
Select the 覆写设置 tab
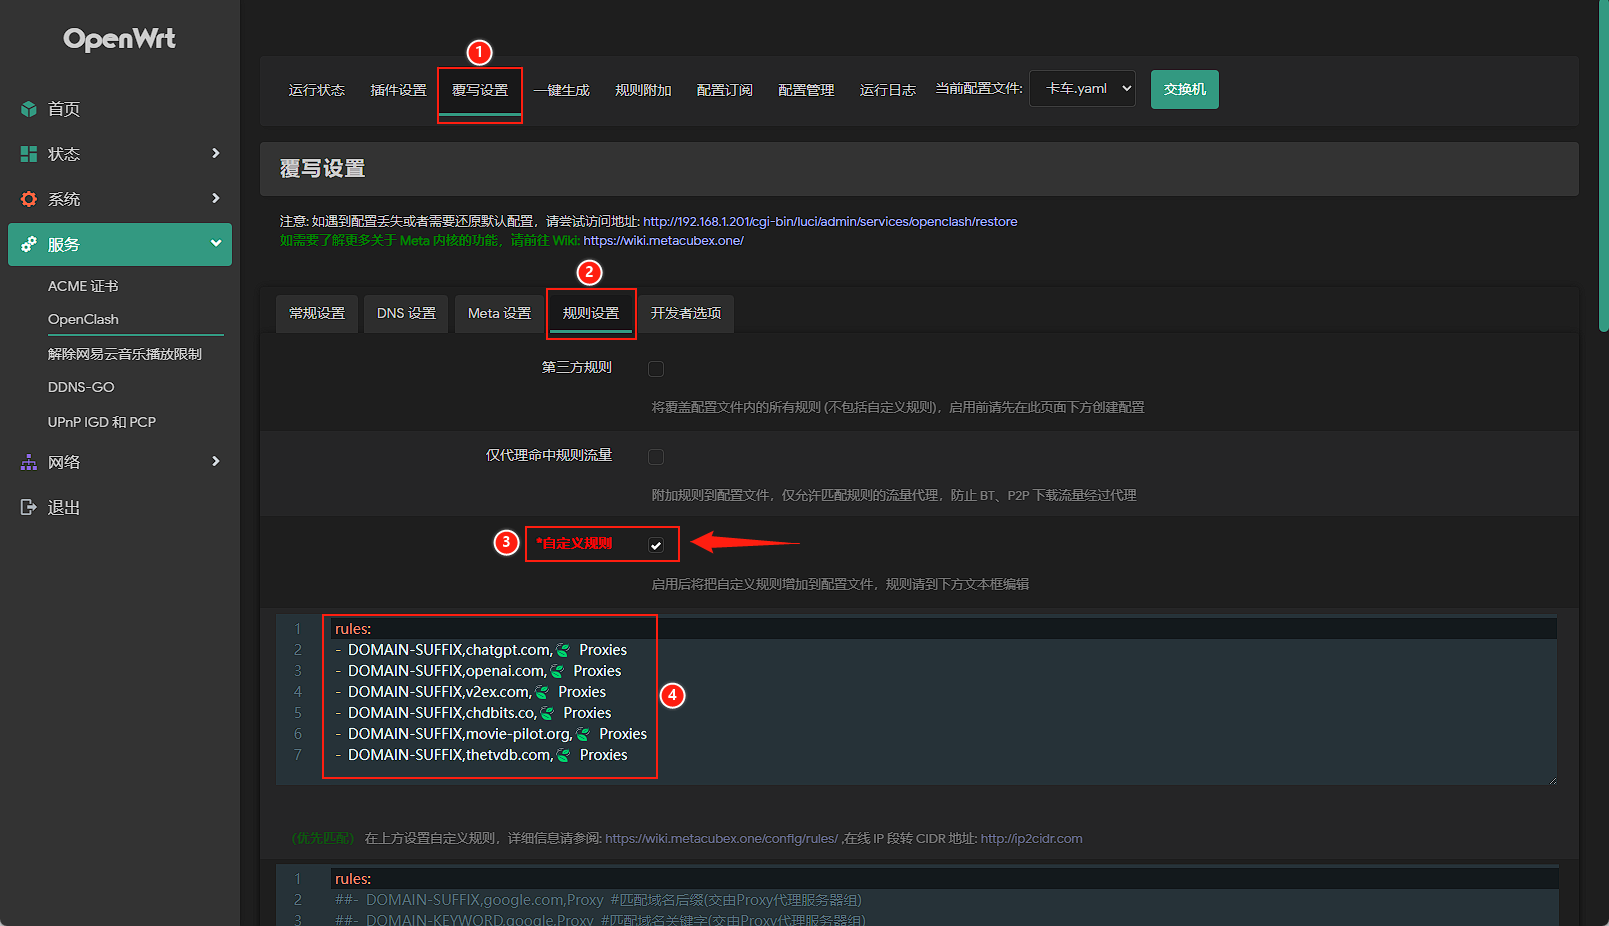coord(480,90)
